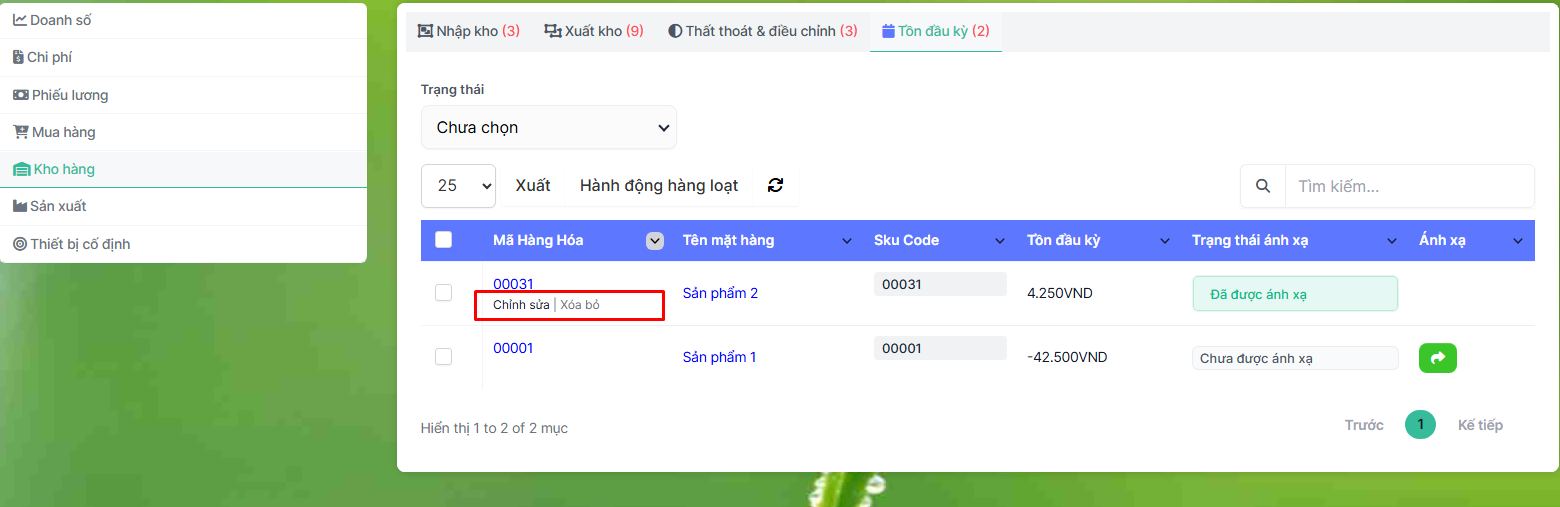Open Thiết bị cố định menu
Viewport: 1560px width, 507px height.
pyautogui.click(x=80, y=244)
